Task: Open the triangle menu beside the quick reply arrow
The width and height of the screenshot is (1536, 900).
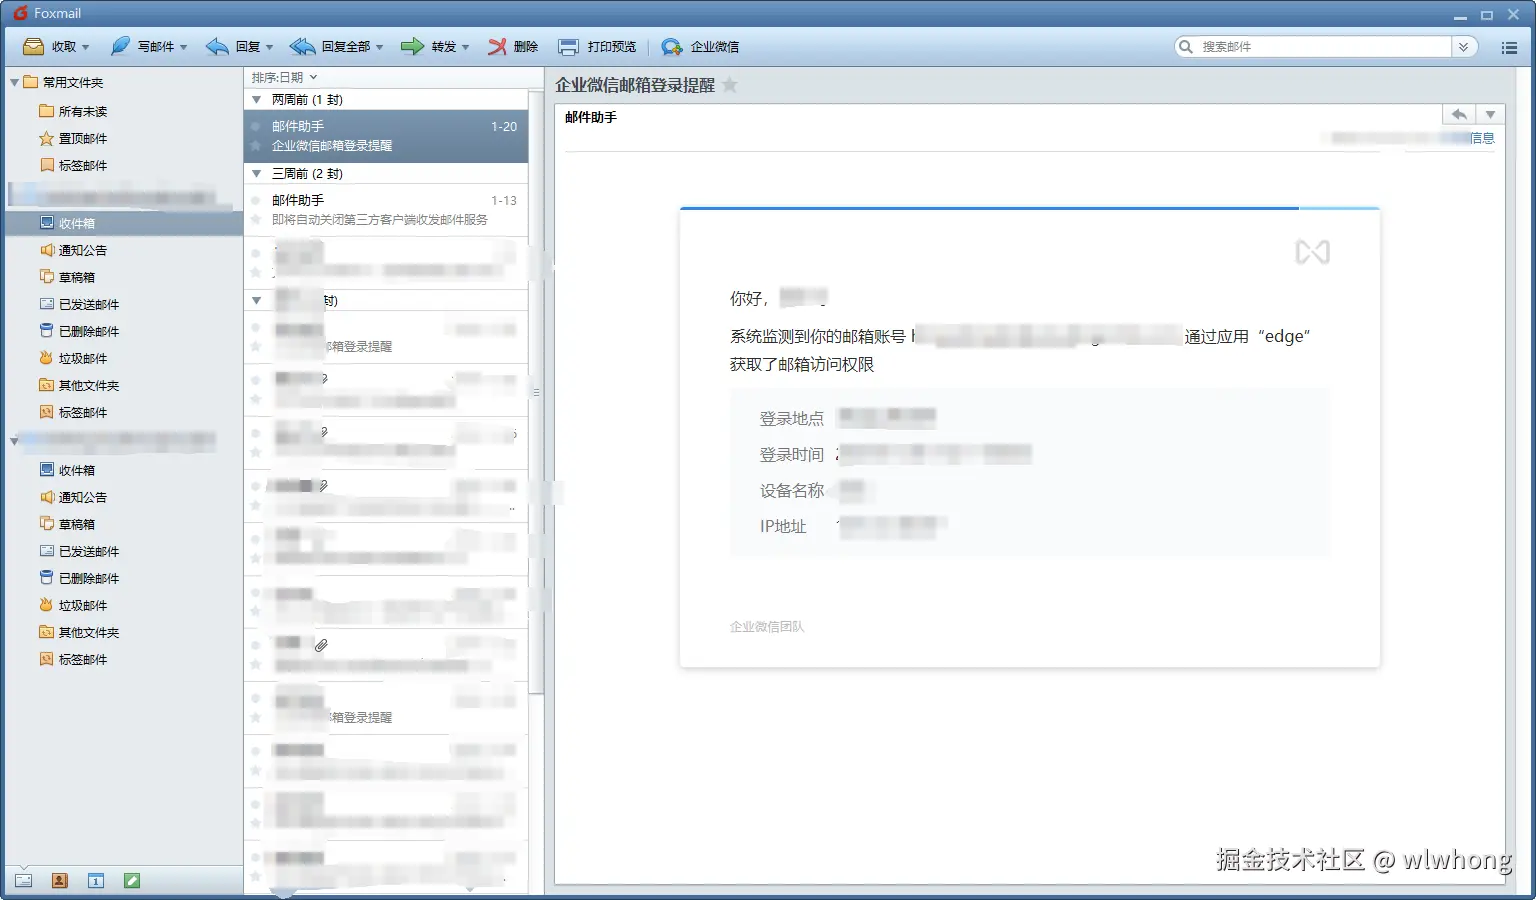Action: coord(1490,115)
